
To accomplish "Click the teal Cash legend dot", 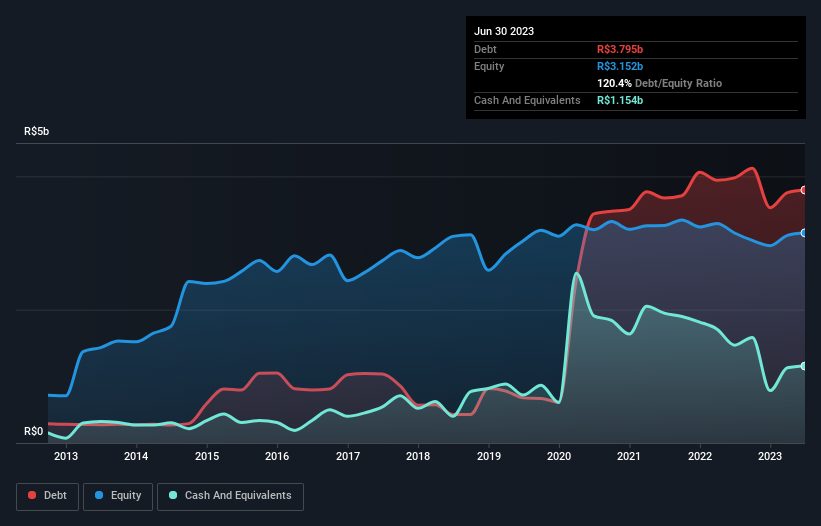I will [x=174, y=495].
